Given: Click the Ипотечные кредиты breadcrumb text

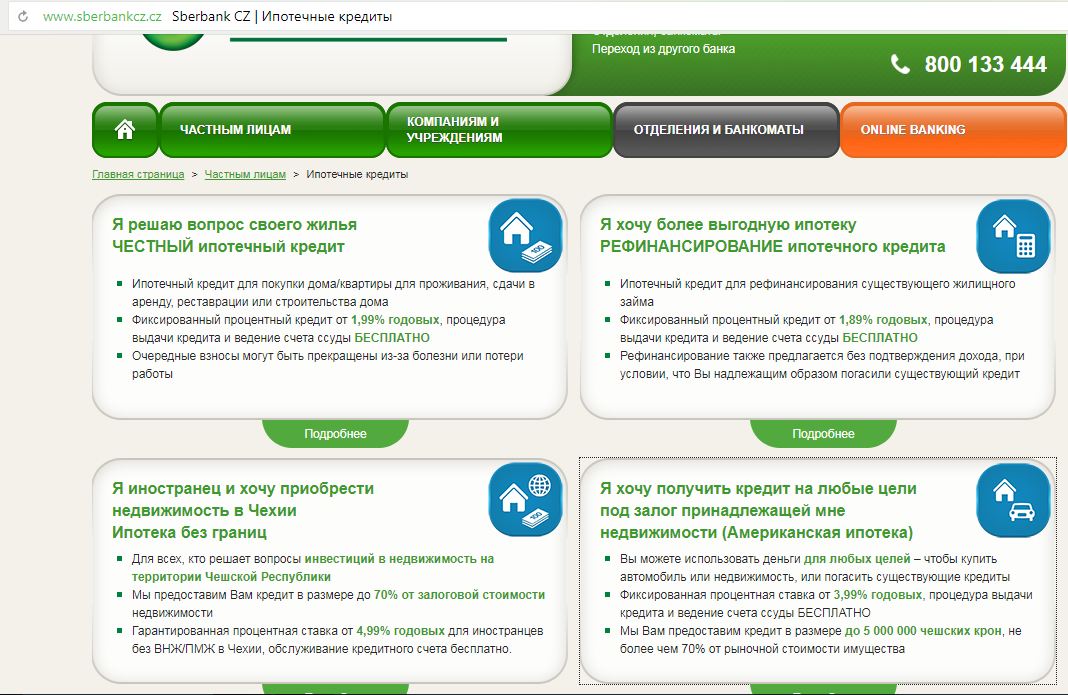Looking at the screenshot, I should click(x=357, y=174).
